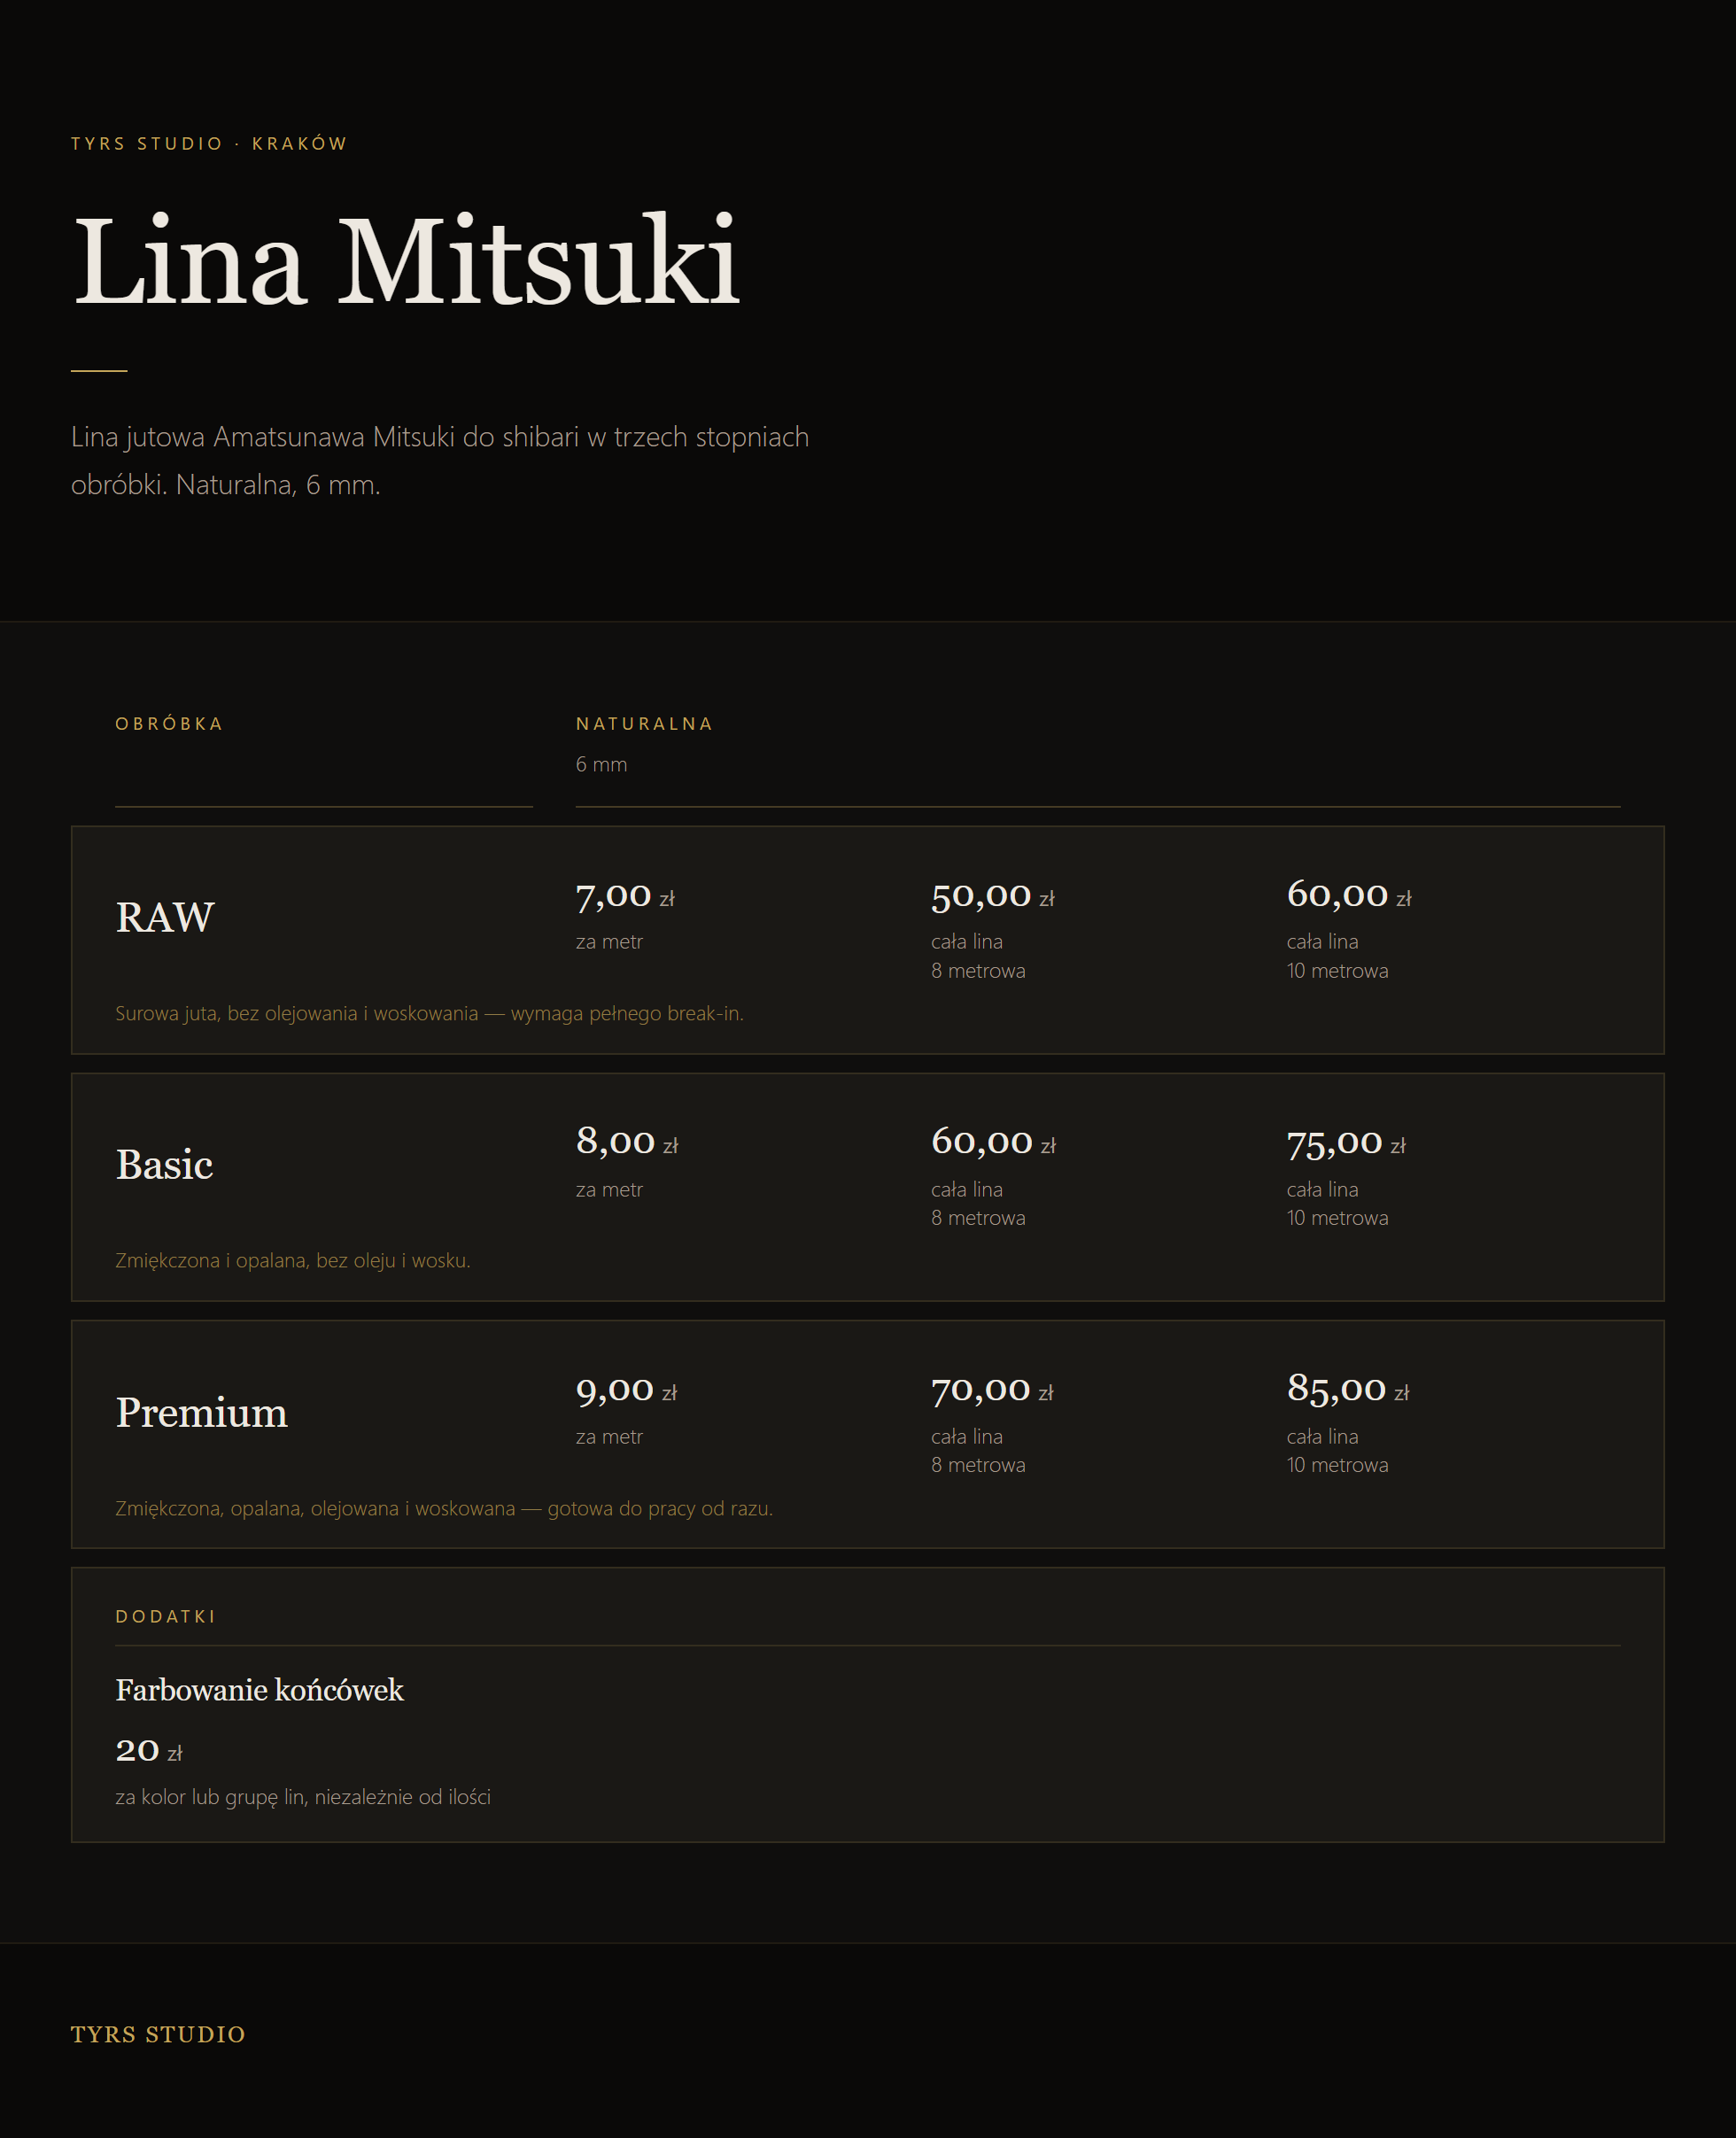
Task: Click the 'DODATKI' section header
Action: tap(166, 1617)
